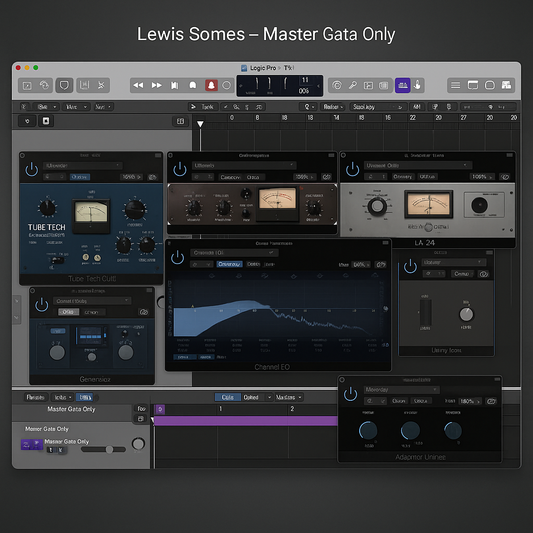This screenshot has height=533, width=533.
Task: Open the Tools menu above the ruler
Action: pyautogui.click(x=202, y=107)
